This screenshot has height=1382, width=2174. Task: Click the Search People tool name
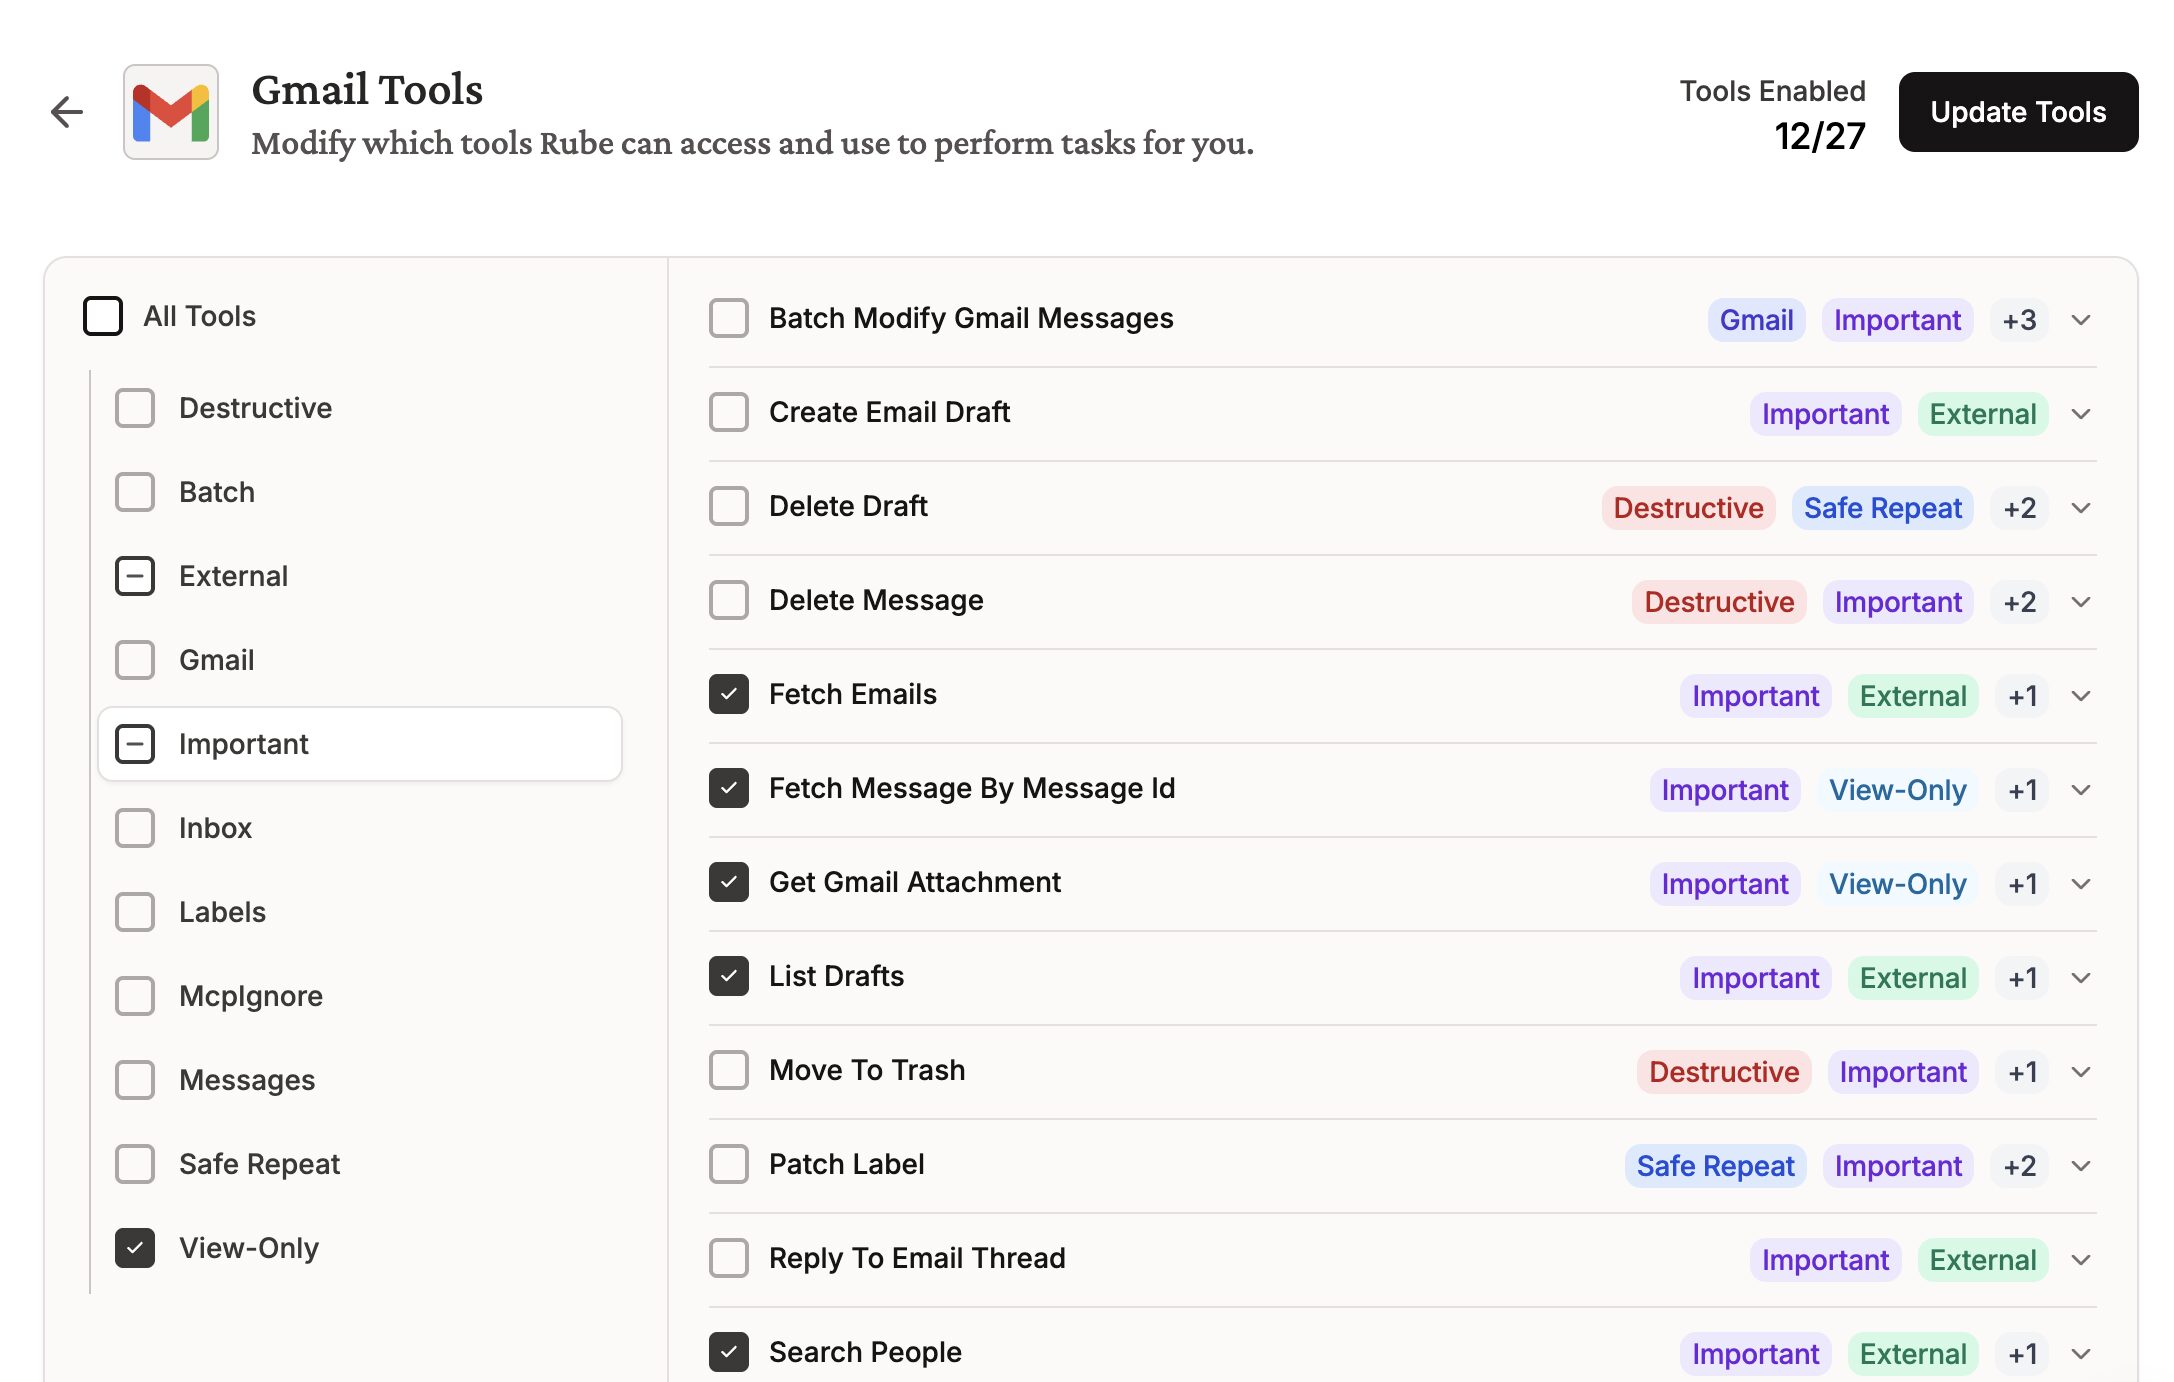coord(865,1352)
